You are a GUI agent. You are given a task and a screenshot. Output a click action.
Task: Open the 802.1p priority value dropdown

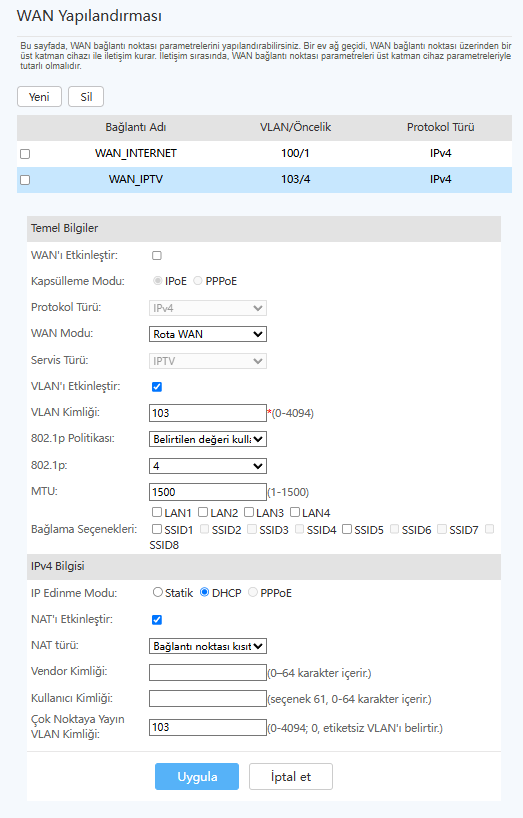208,466
